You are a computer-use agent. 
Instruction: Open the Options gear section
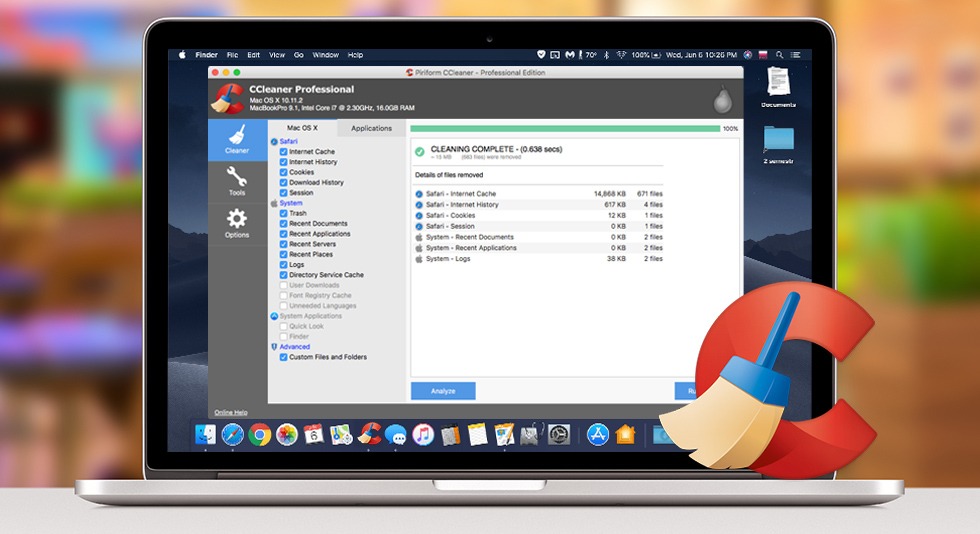237,224
